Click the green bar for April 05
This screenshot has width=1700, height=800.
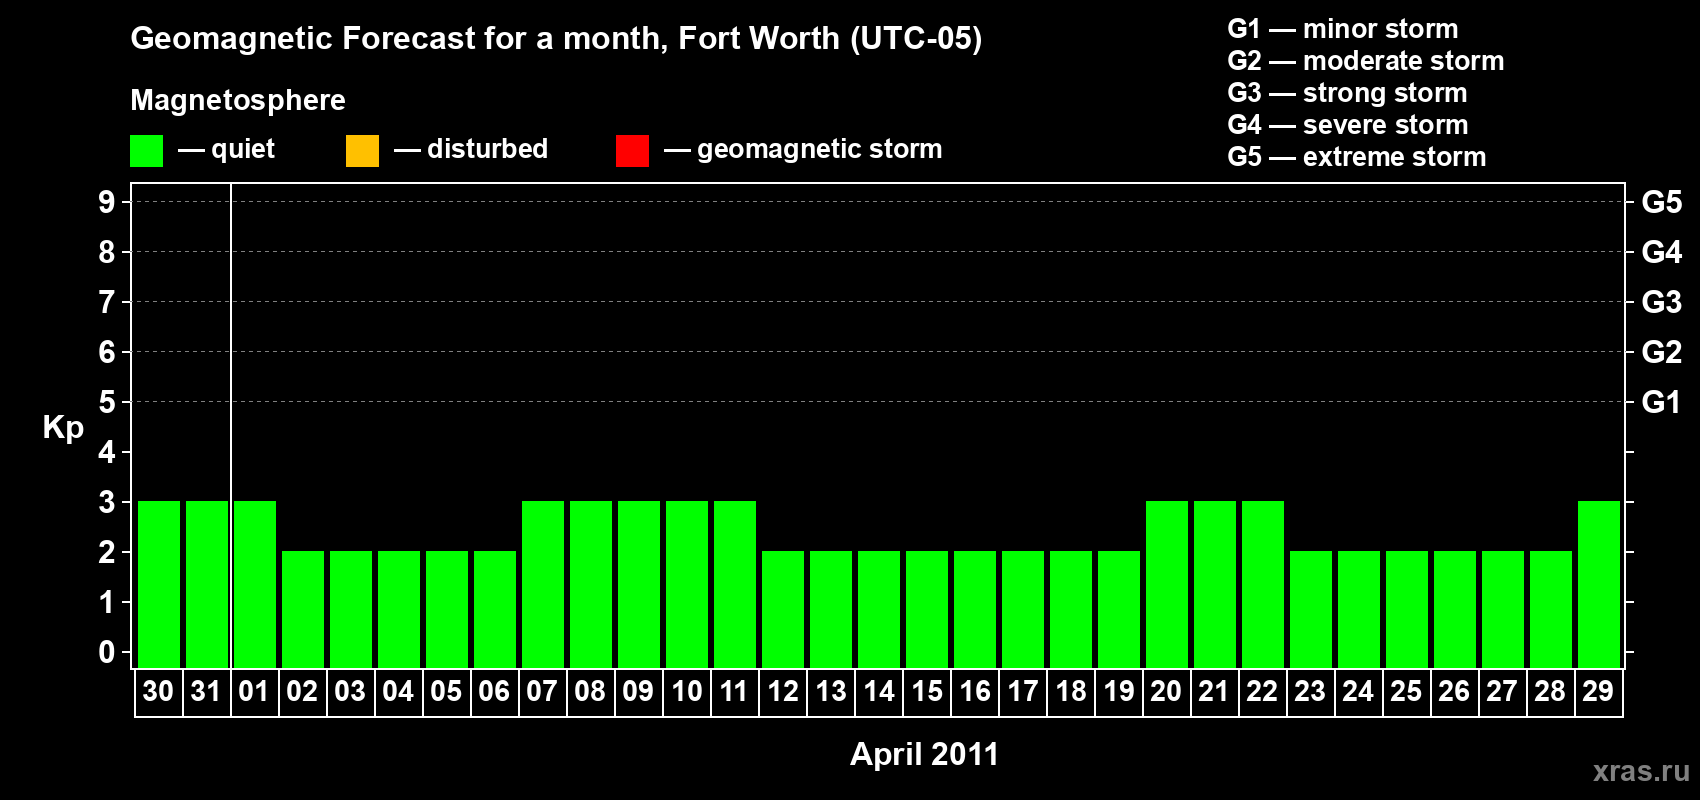click(447, 609)
